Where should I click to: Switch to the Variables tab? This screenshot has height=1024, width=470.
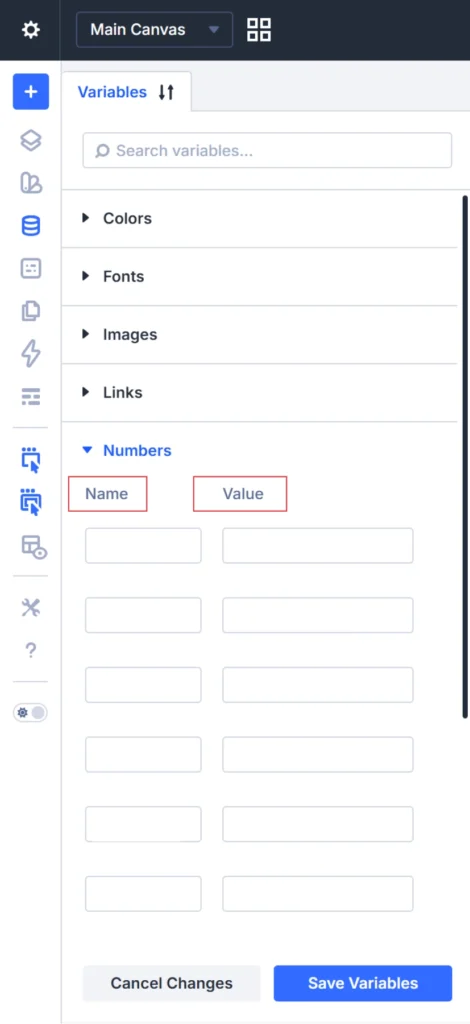[x=112, y=92]
